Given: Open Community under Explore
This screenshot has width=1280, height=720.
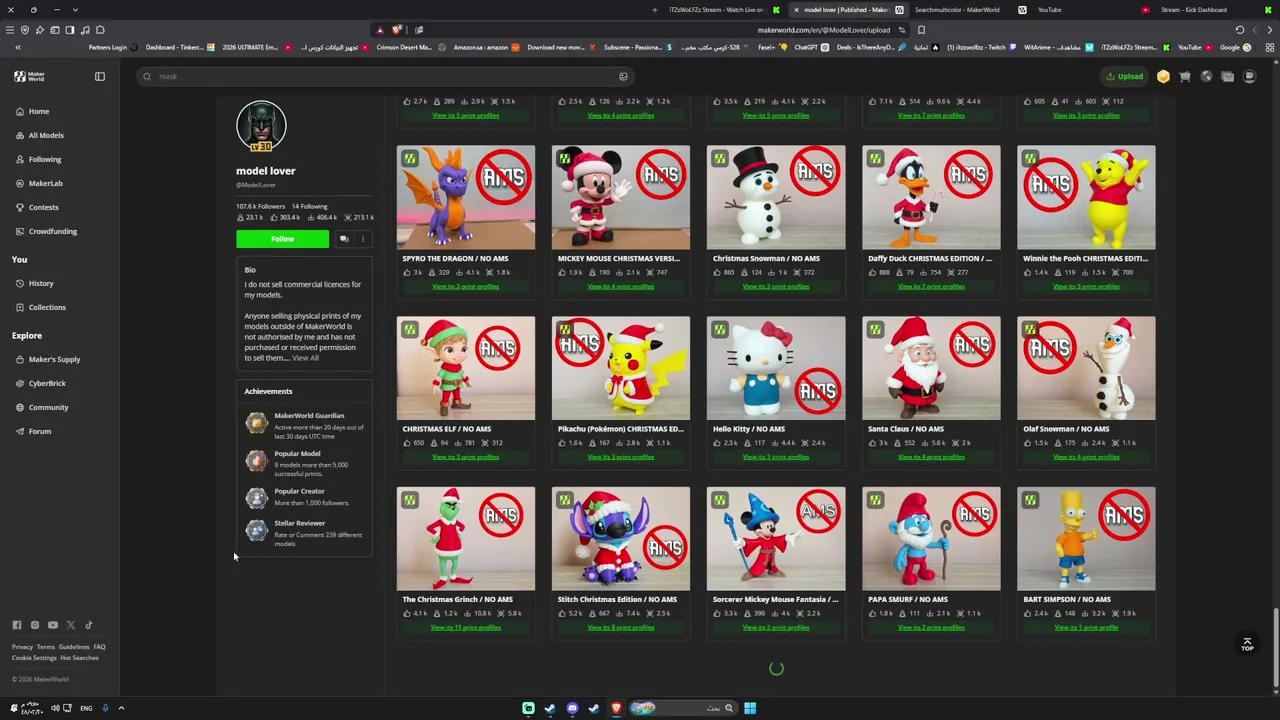Looking at the screenshot, I should (48, 407).
